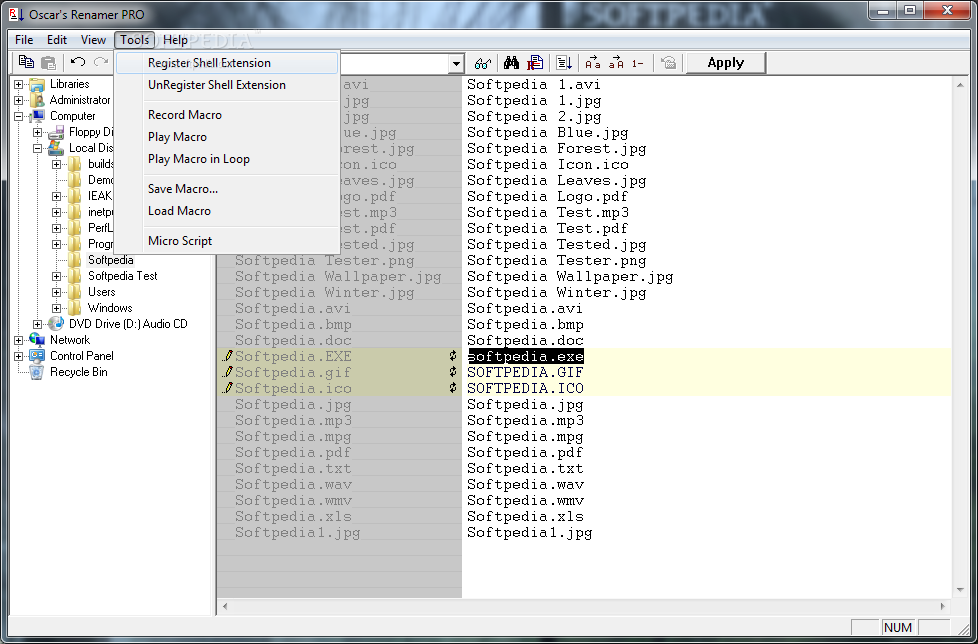Click the new name Softpedia Wallpaper.jpg

click(569, 276)
